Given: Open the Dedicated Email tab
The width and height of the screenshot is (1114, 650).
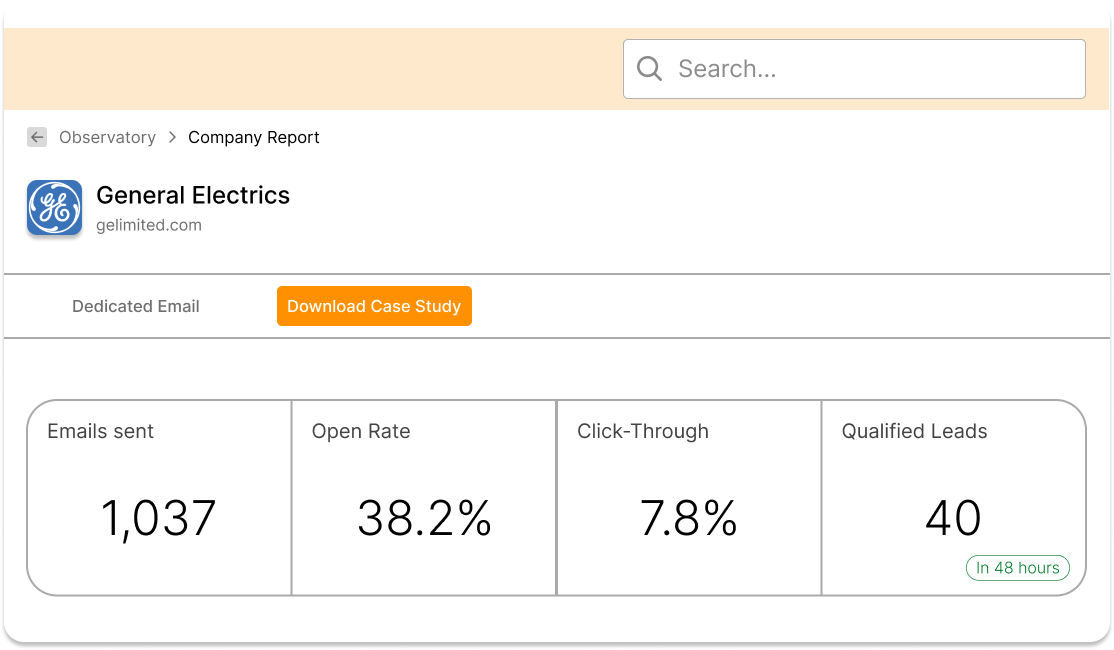Looking at the screenshot, I should coord(136,307).
